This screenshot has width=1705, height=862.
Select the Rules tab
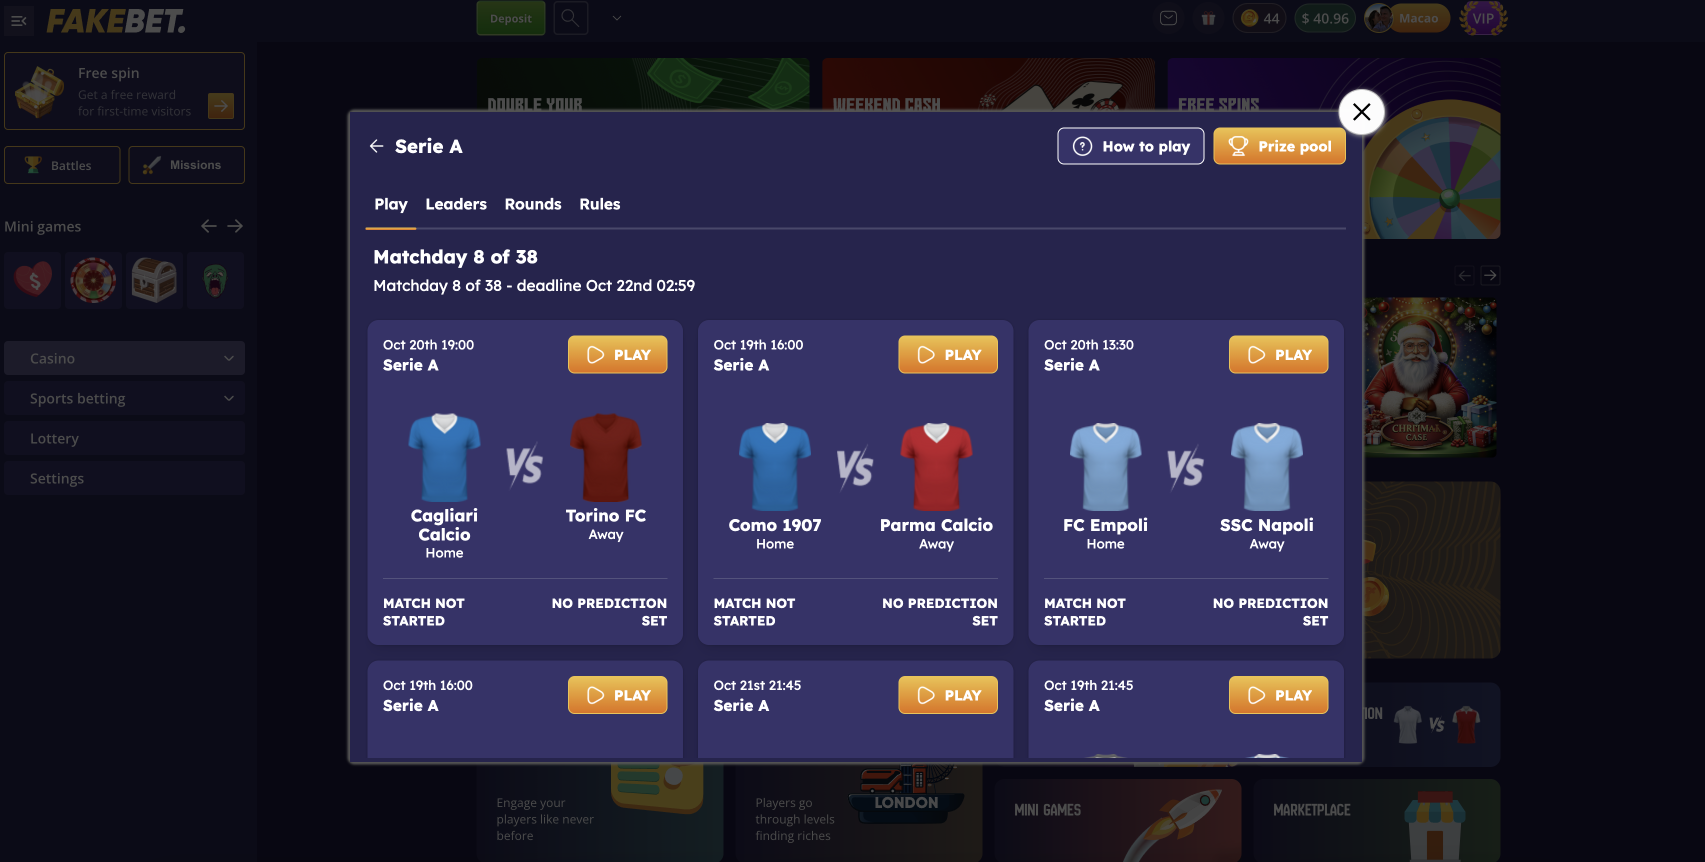tap(600, 204)
